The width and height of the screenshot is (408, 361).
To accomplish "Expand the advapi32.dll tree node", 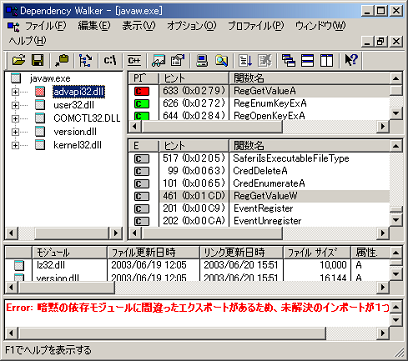I will 15,92.
